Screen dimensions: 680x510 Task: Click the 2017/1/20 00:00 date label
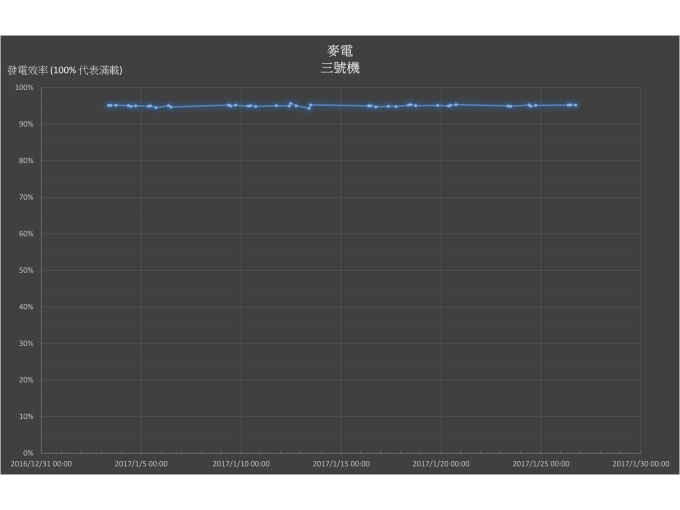(x=441, y=464)
